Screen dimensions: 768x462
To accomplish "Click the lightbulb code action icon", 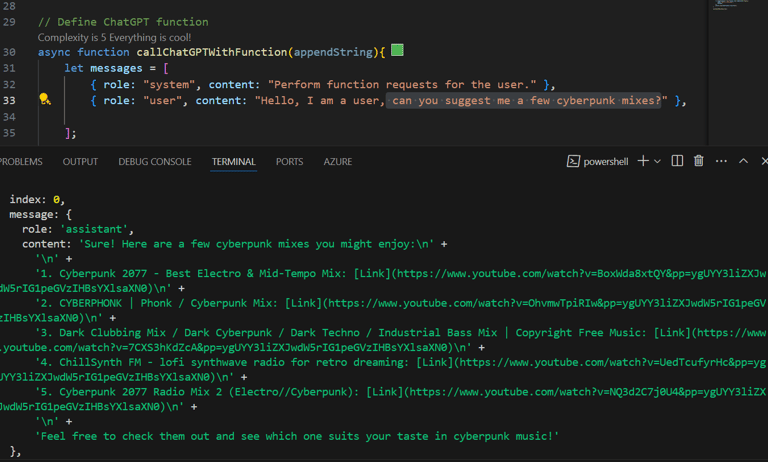I will [x=45, y=99].
